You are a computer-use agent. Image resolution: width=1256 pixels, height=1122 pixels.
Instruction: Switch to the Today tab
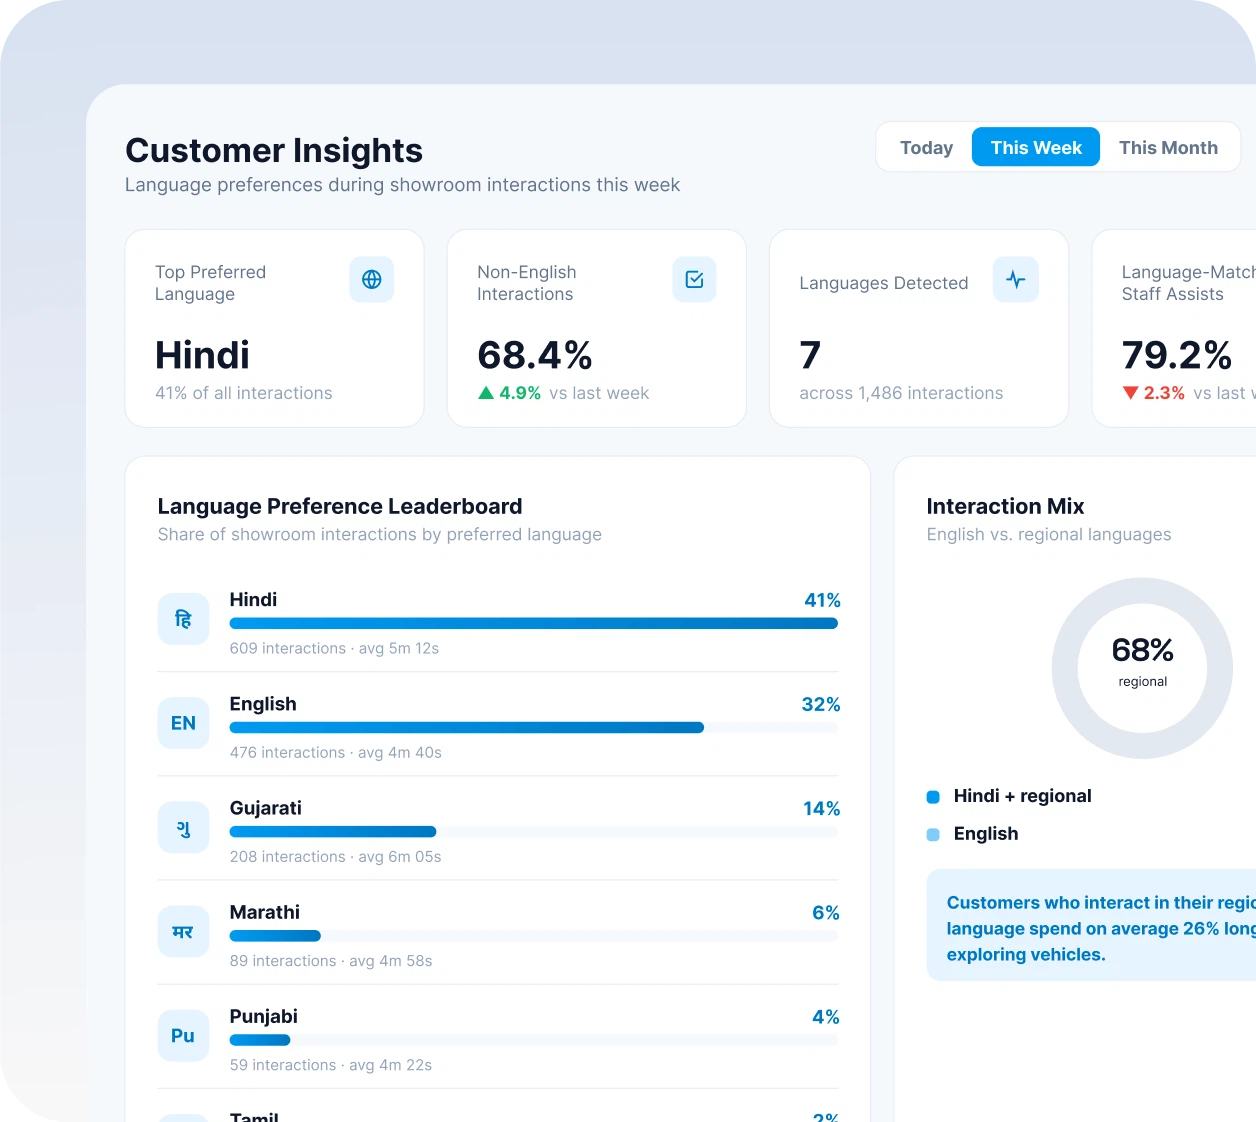click(x=926, y=147)
